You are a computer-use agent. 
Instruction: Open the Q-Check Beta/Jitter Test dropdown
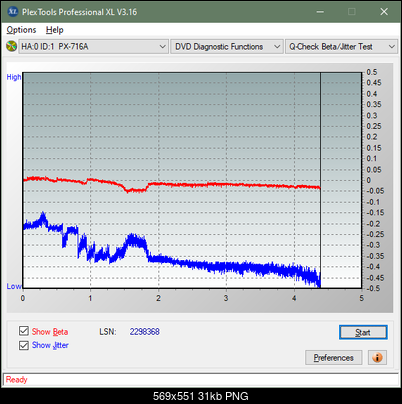click(x=341, y=47)
